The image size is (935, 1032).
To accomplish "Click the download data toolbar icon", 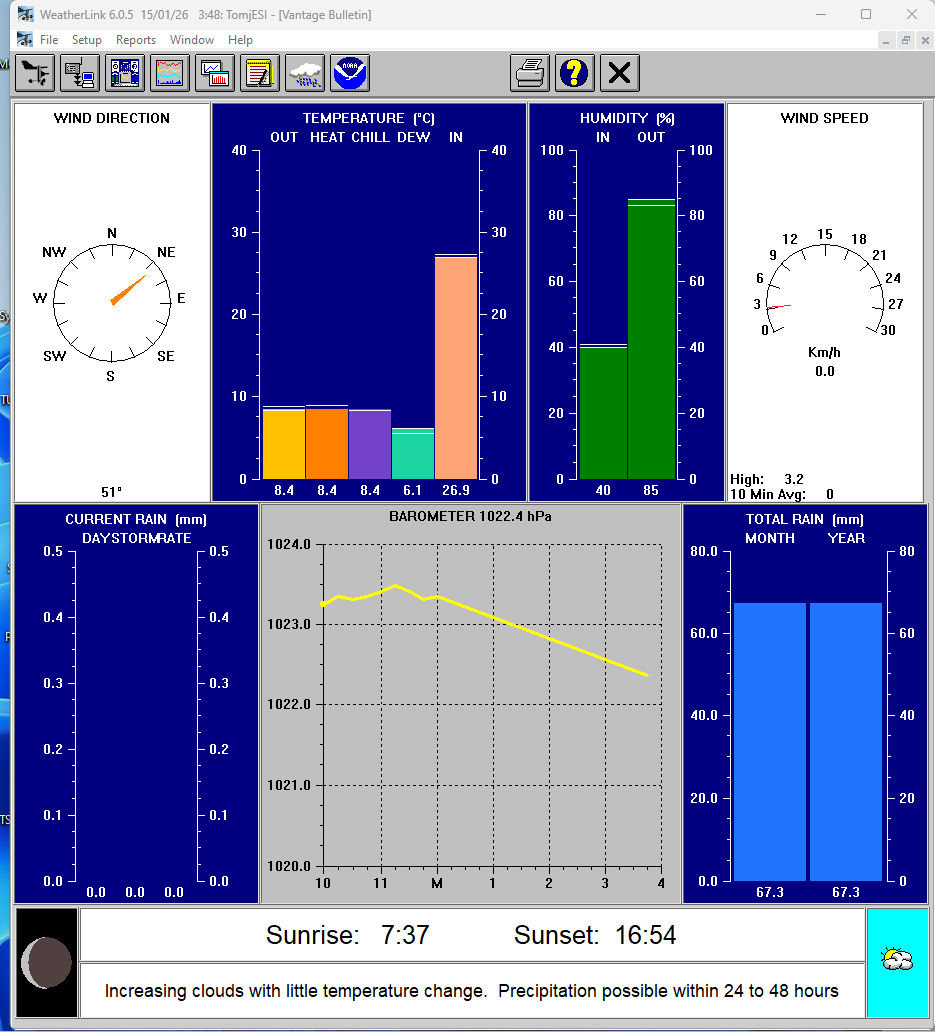I will (x=80, y=73).
